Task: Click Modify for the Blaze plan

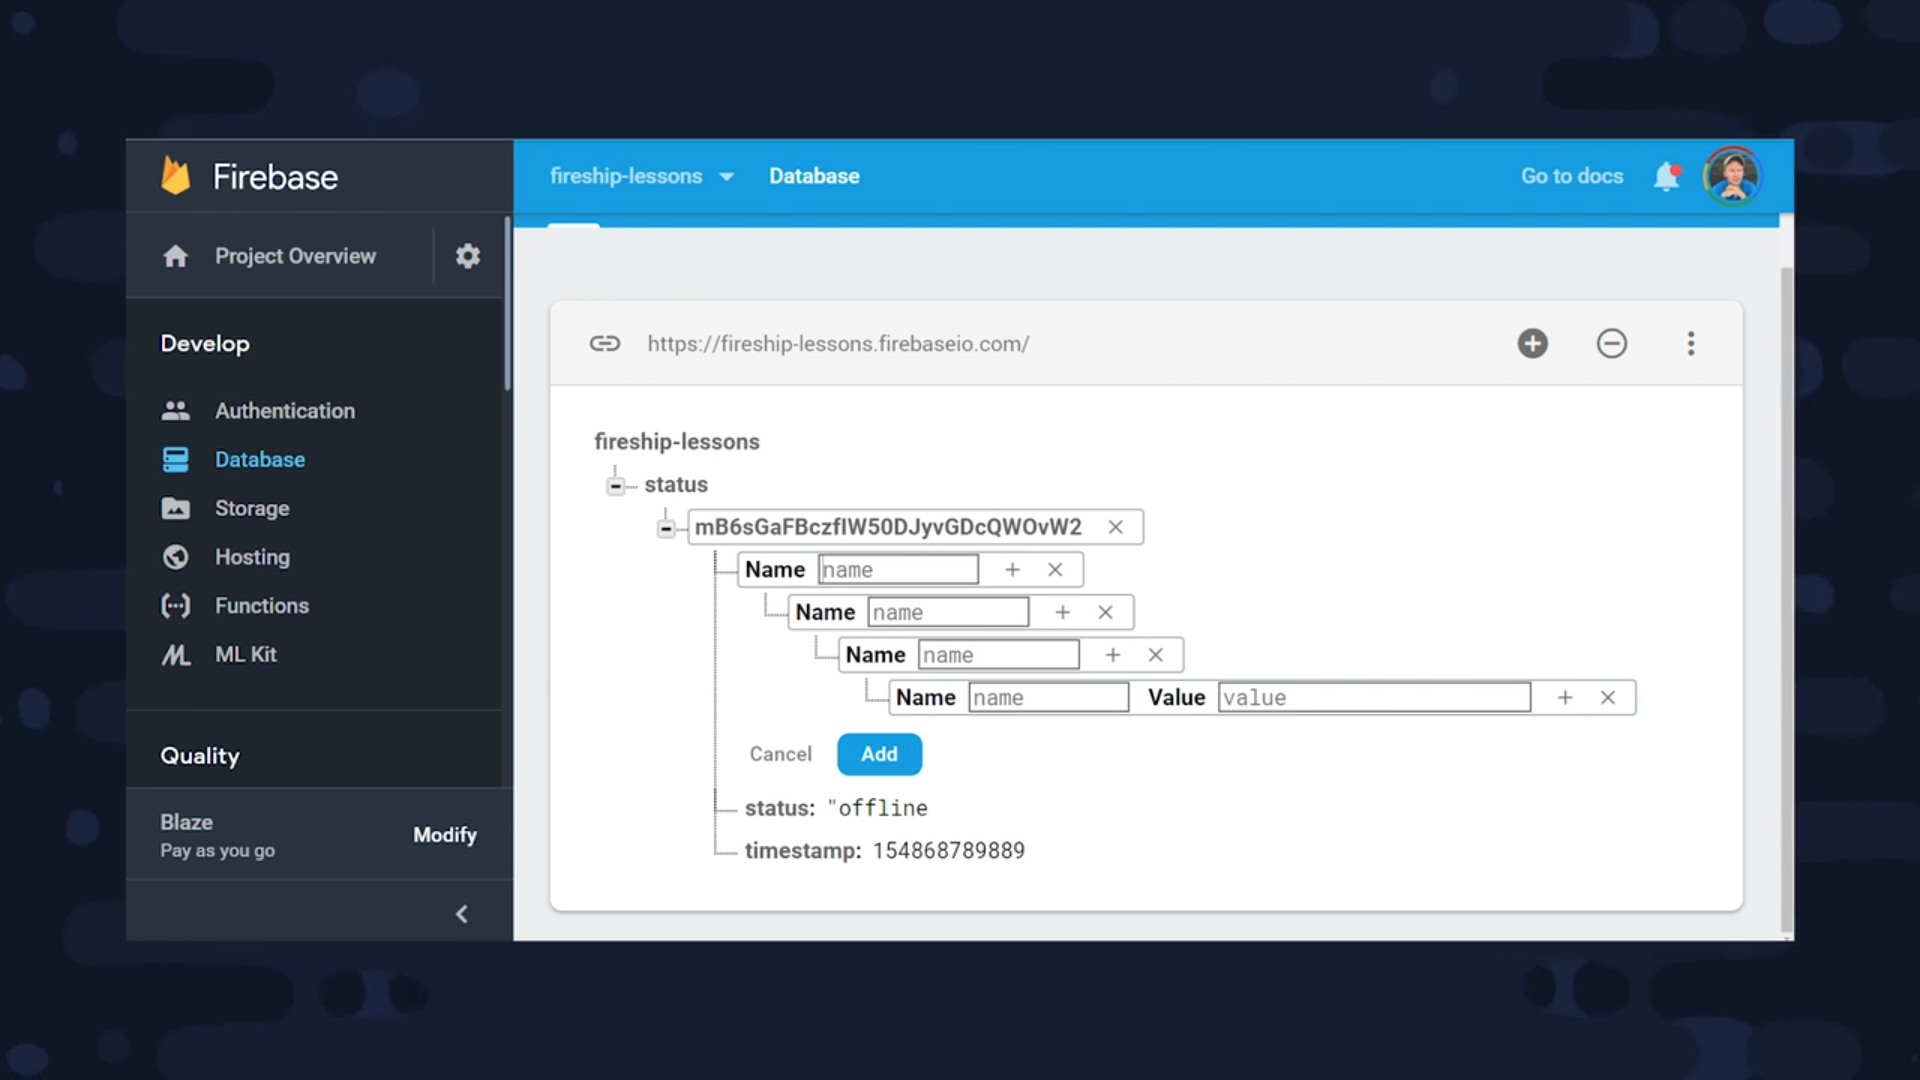Action: pos(445,835)
